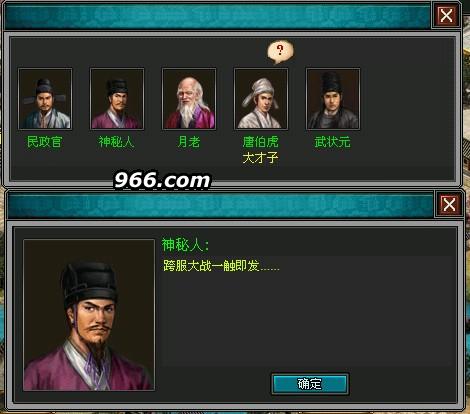Click the 神秘人 name under portrait
470x414 pixels.
[116, 142]
